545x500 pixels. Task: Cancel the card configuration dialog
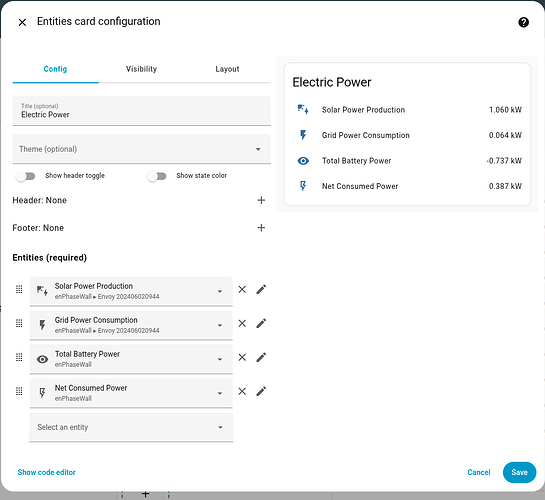[479, 472]
